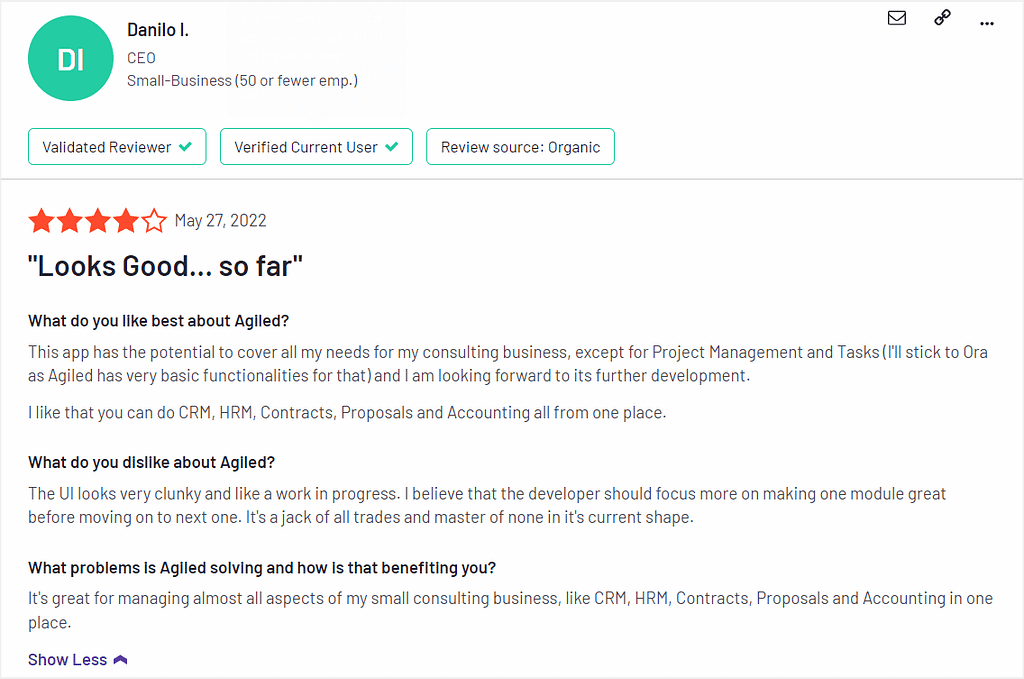The width and height of the screenshot is (1024, 679).
Task: Click the empty fifth rating star
Action: [x=154, y=221]
